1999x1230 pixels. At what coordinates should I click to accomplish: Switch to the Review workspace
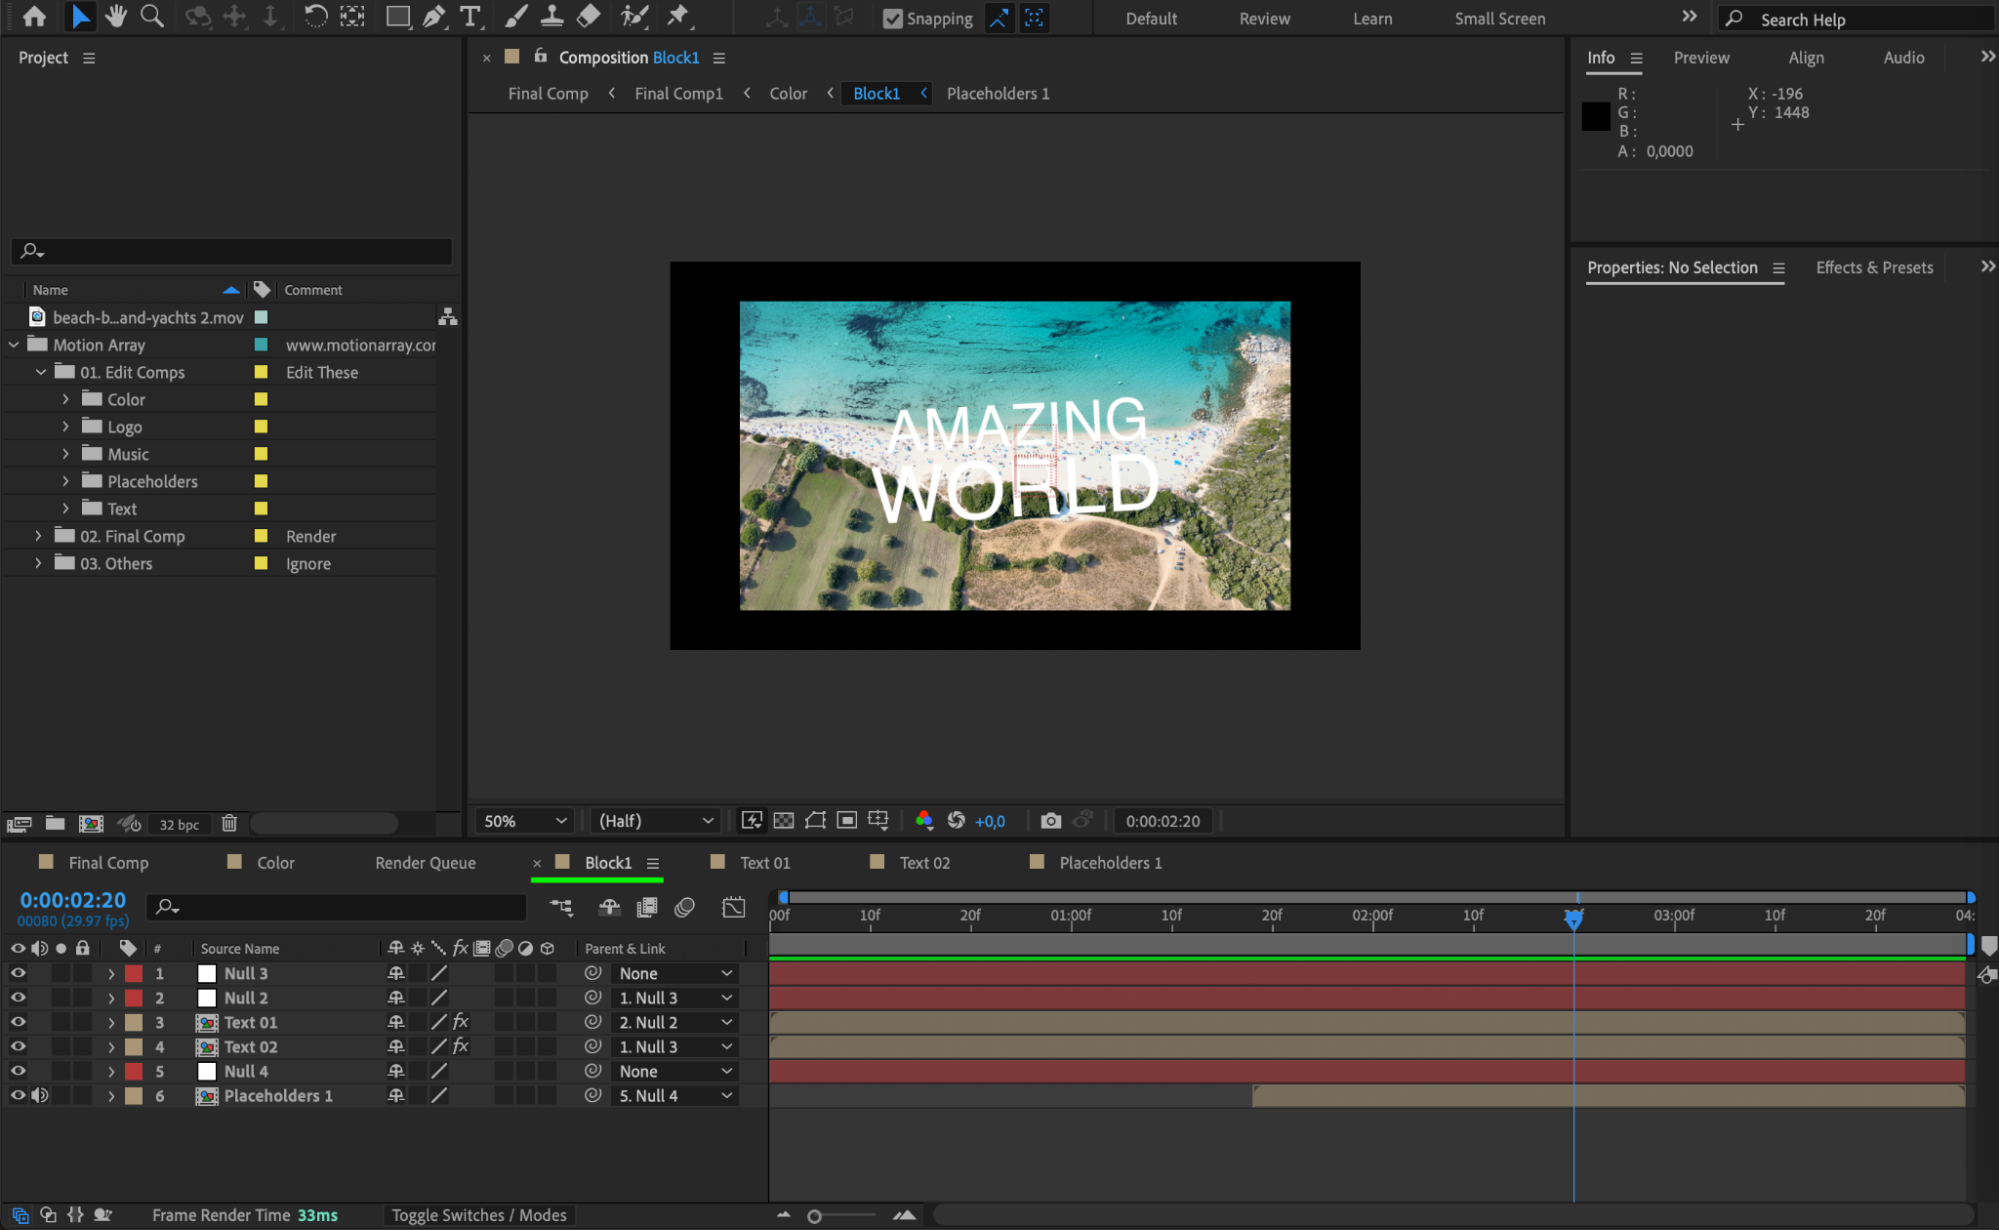(x=1264, y=18)
